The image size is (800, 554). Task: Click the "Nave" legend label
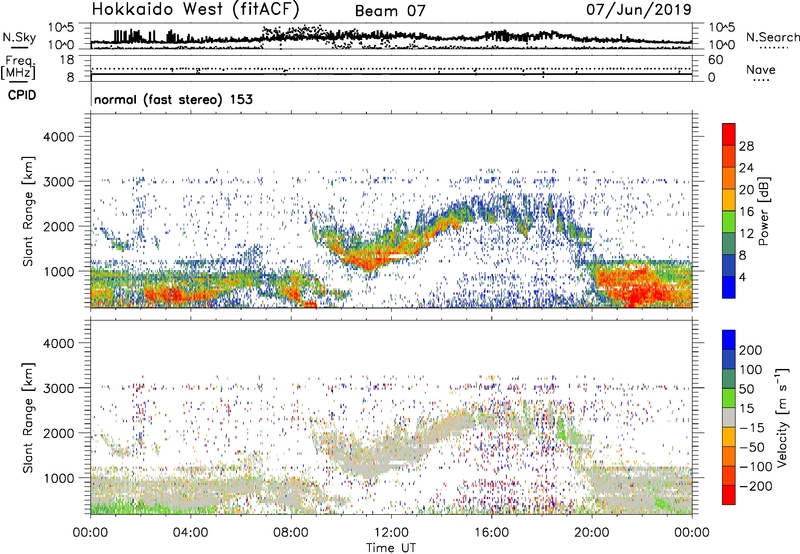[760, 70]
